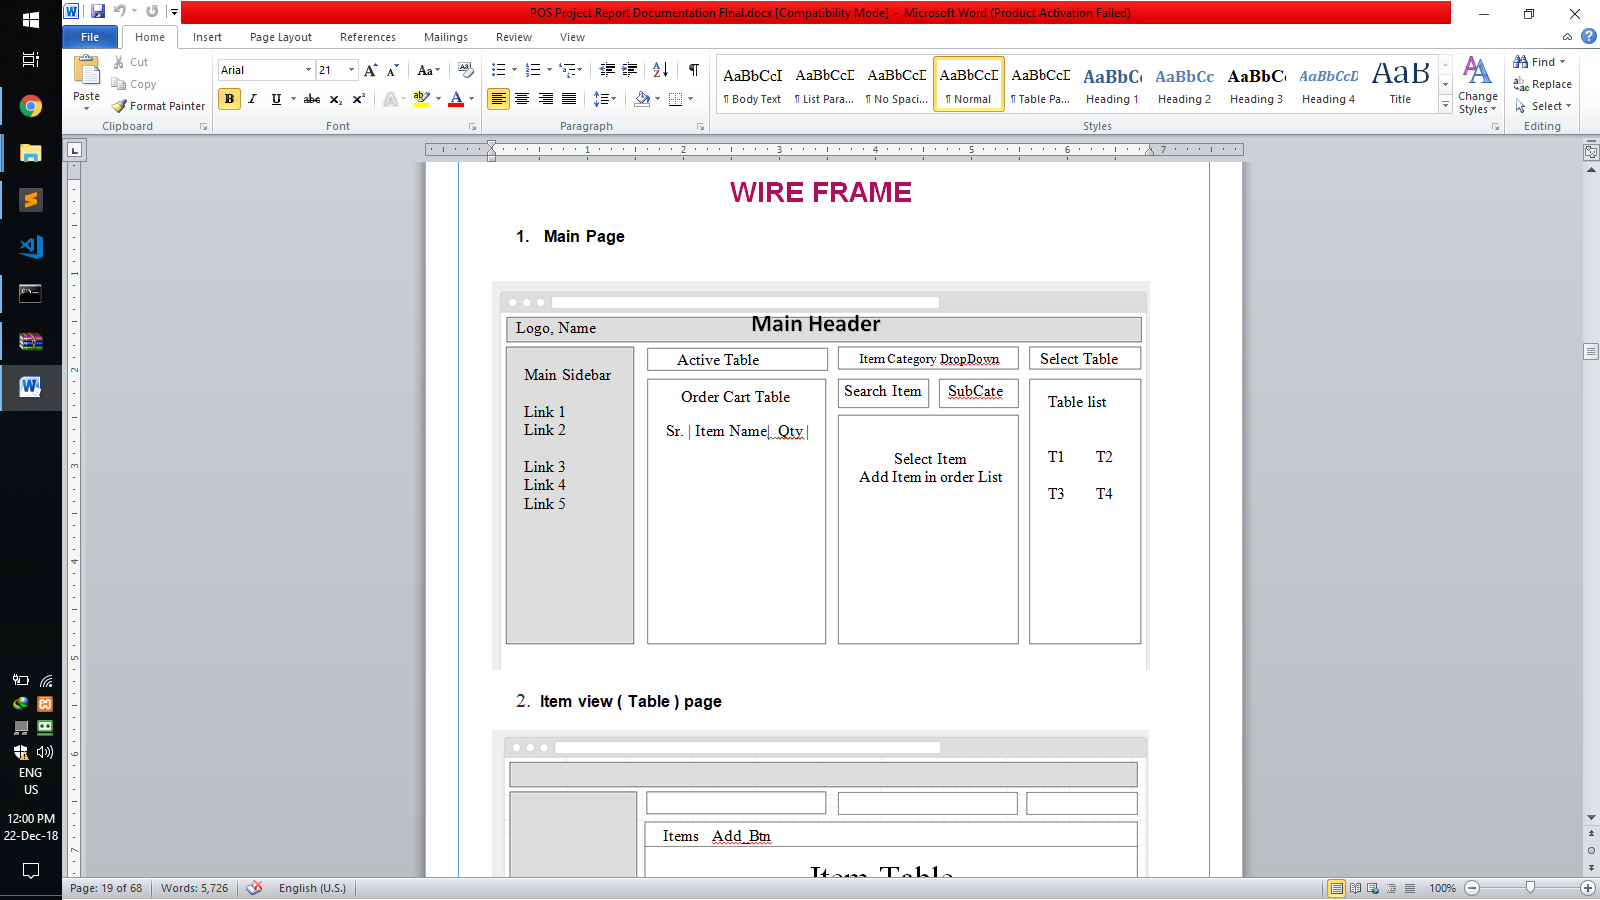The width and height of the screenshot is (1600, 900).
Task: Click the Paste clipboard icon
Action: [87, 72]
